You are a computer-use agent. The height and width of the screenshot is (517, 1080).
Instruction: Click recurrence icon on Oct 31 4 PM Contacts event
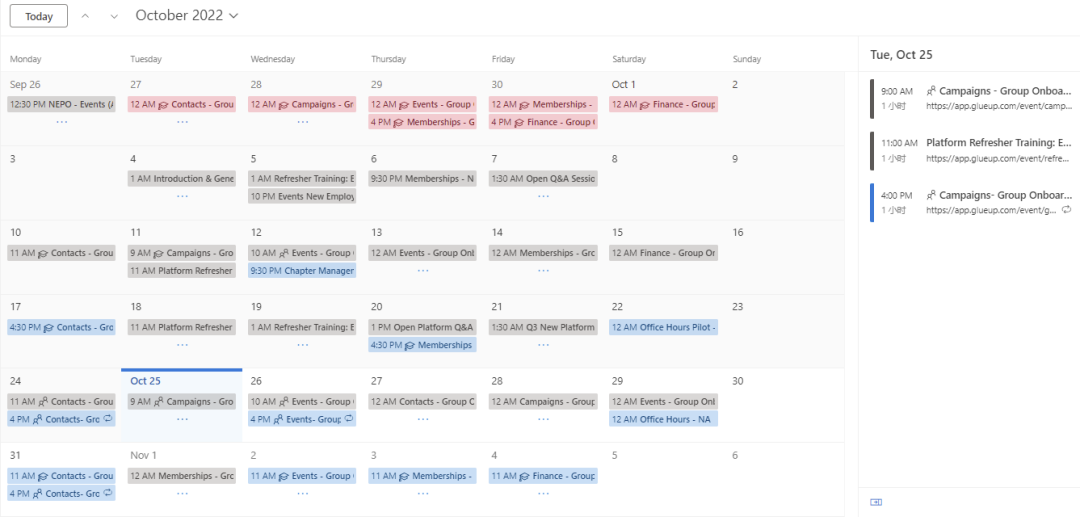(107, 493)
